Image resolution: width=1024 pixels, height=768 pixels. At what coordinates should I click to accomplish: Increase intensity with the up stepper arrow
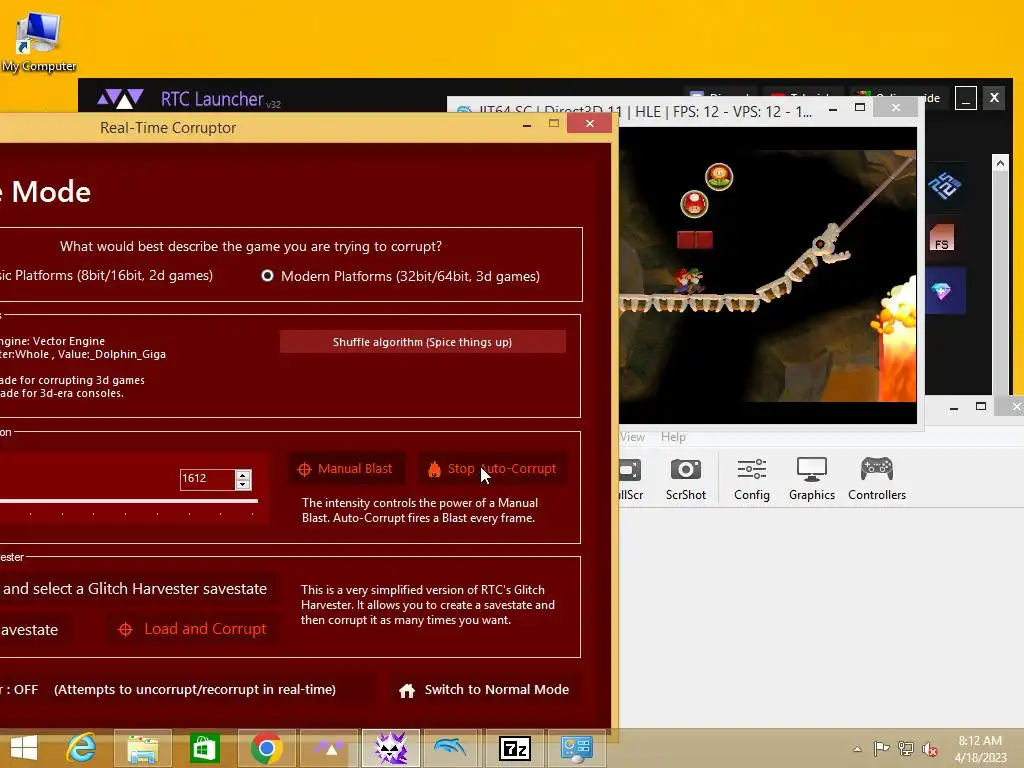tap(243, 475)
